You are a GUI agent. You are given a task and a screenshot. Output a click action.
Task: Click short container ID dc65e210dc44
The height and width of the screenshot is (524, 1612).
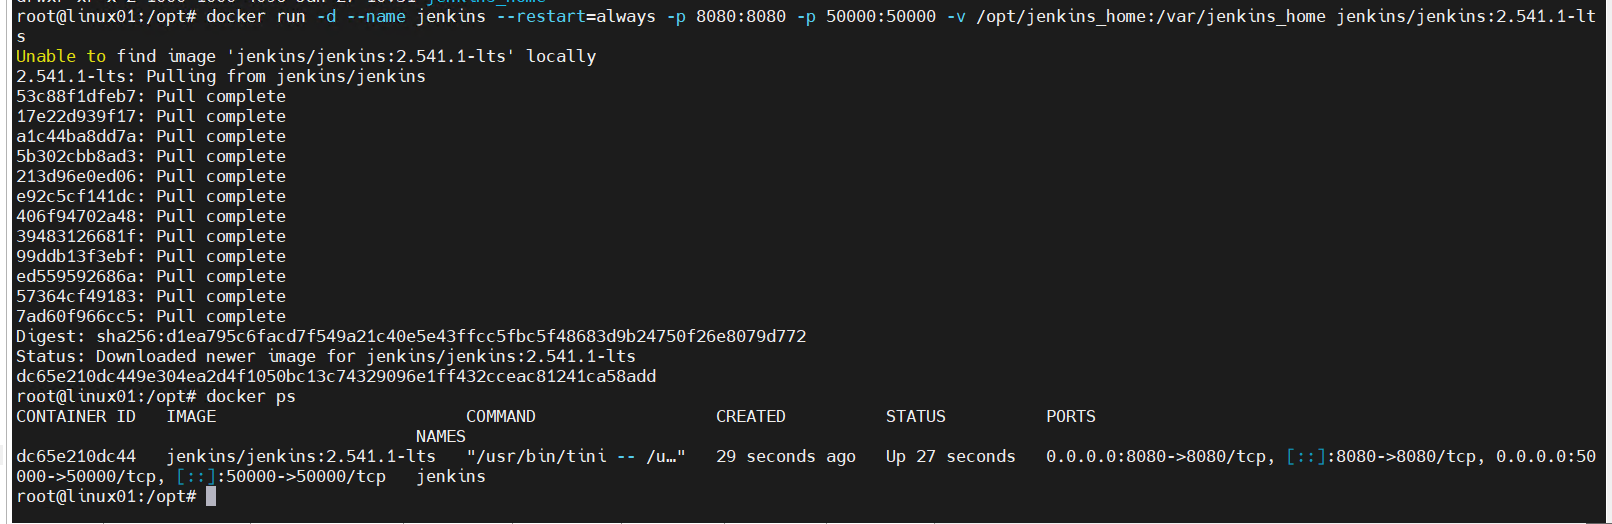click(x=76, y=456)
